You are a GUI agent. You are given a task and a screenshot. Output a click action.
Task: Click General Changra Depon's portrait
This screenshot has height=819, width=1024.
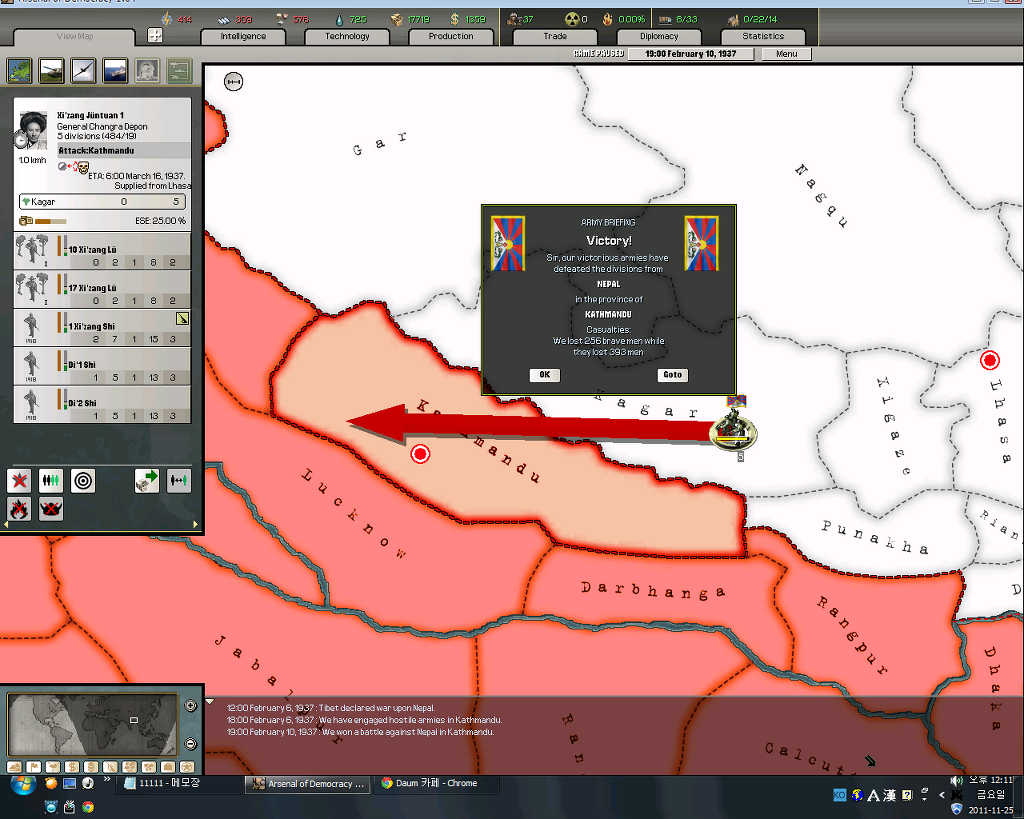click(33, 129)
